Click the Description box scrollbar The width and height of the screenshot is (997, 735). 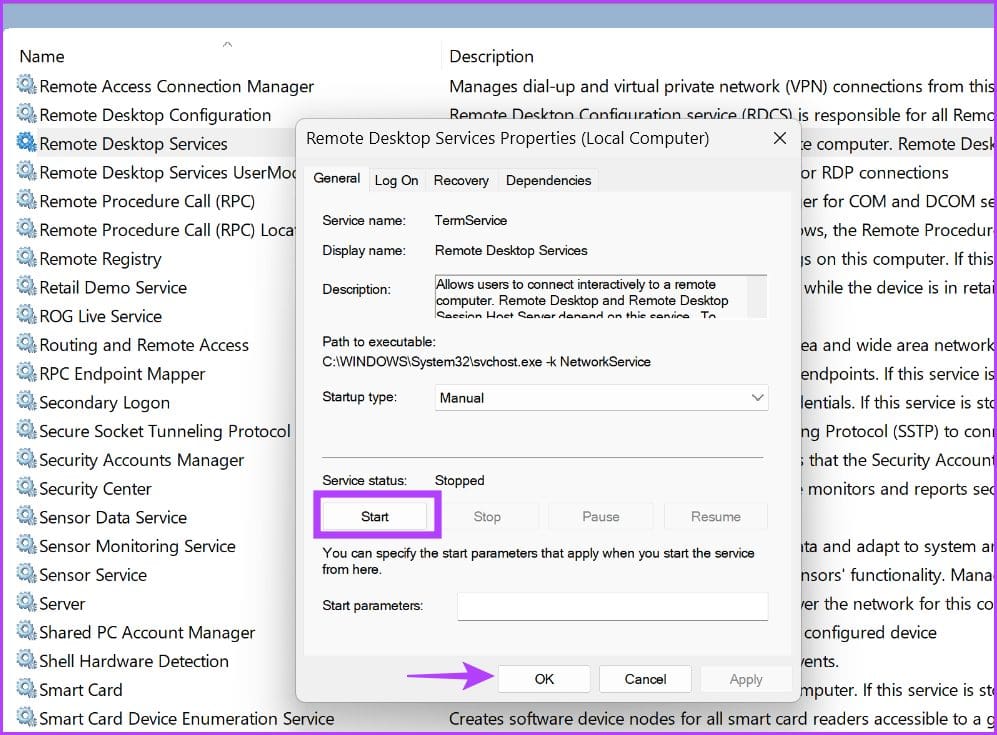point(757,296)
